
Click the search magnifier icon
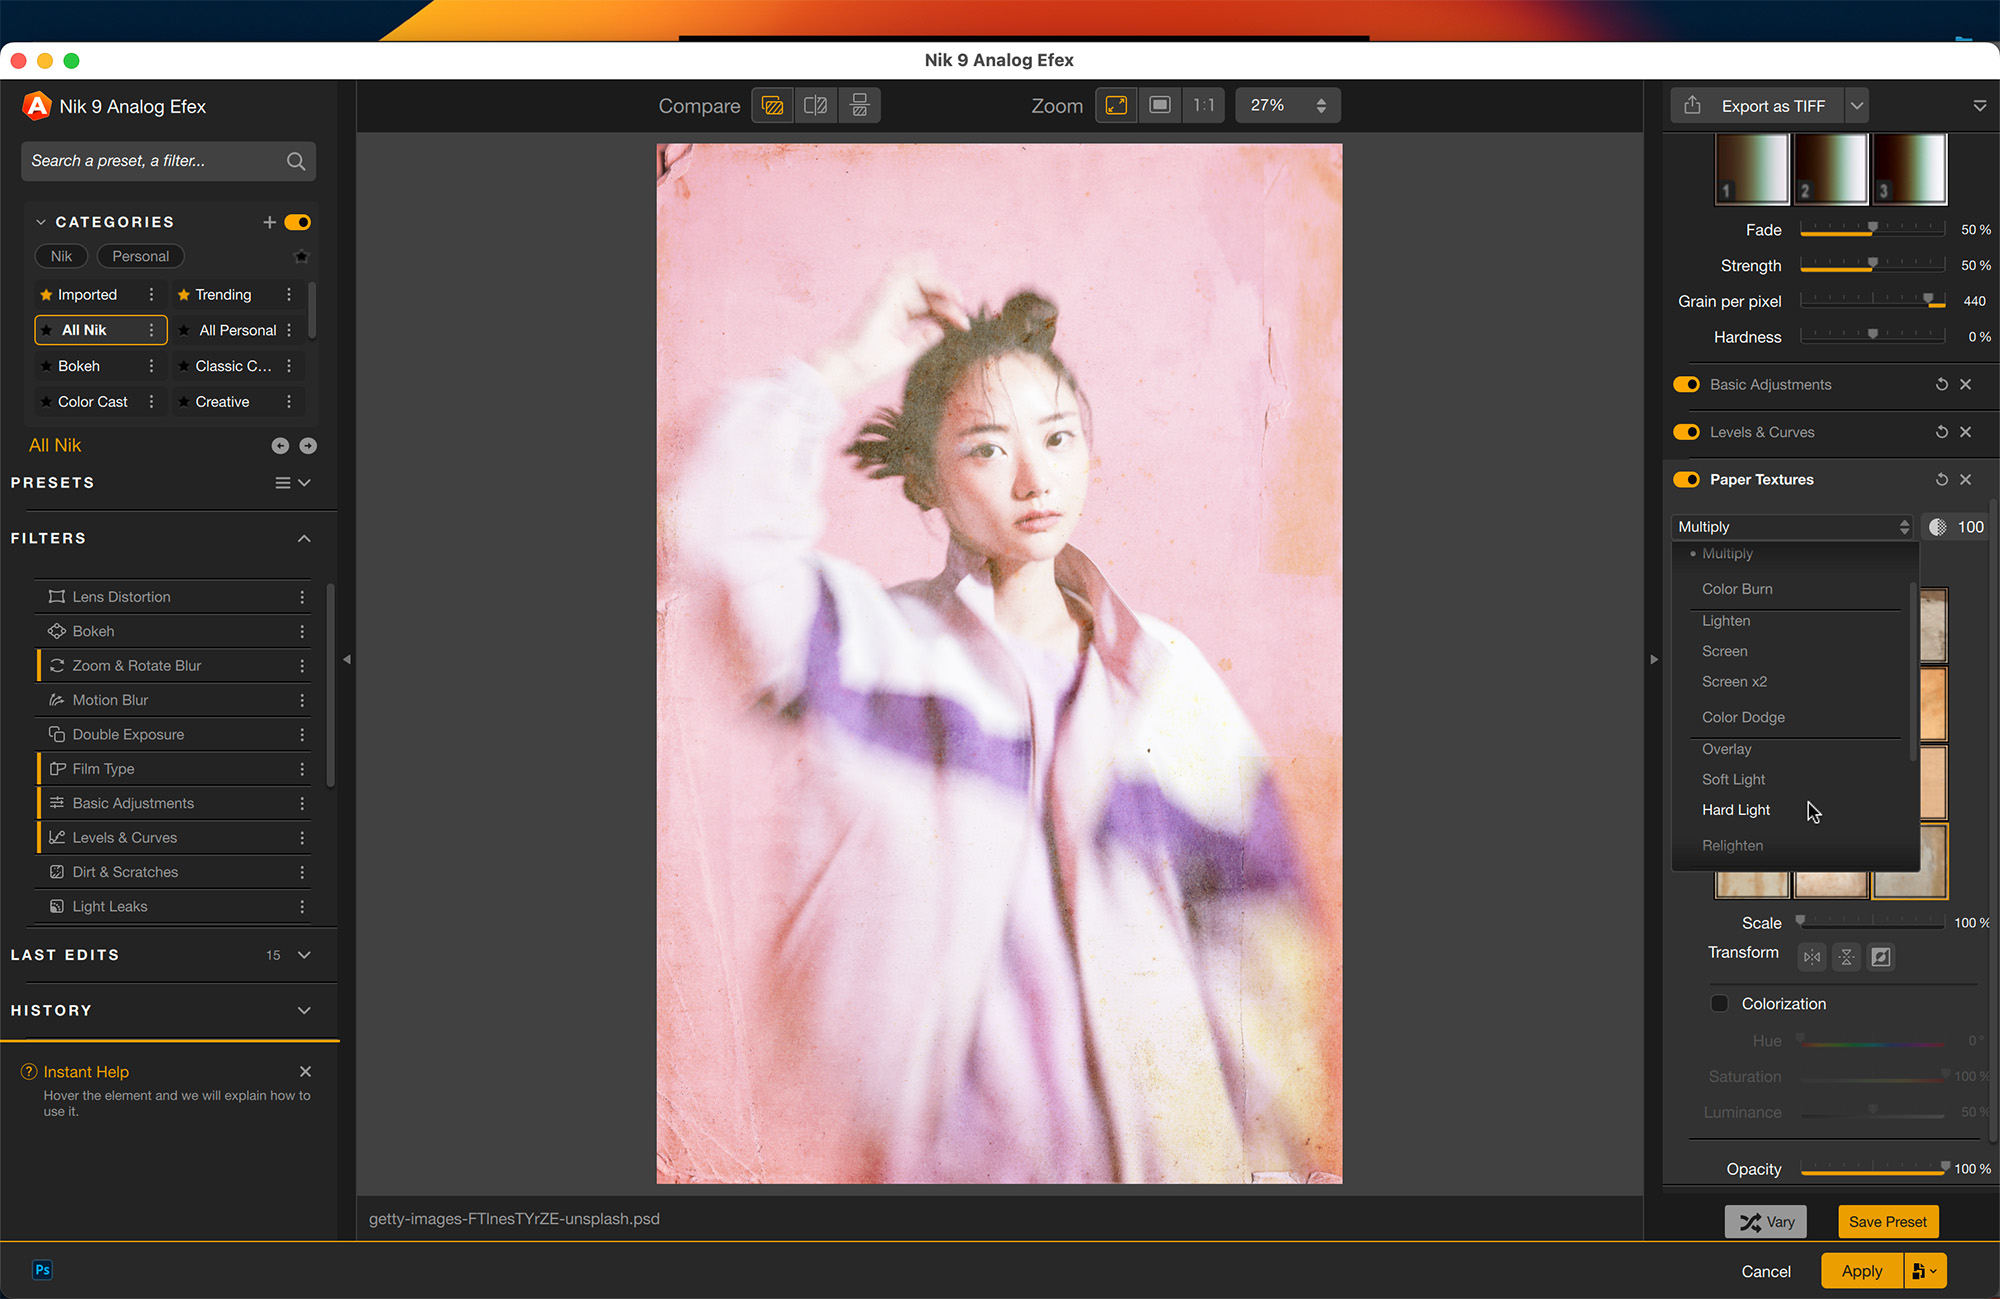click(x=296, y=161)
